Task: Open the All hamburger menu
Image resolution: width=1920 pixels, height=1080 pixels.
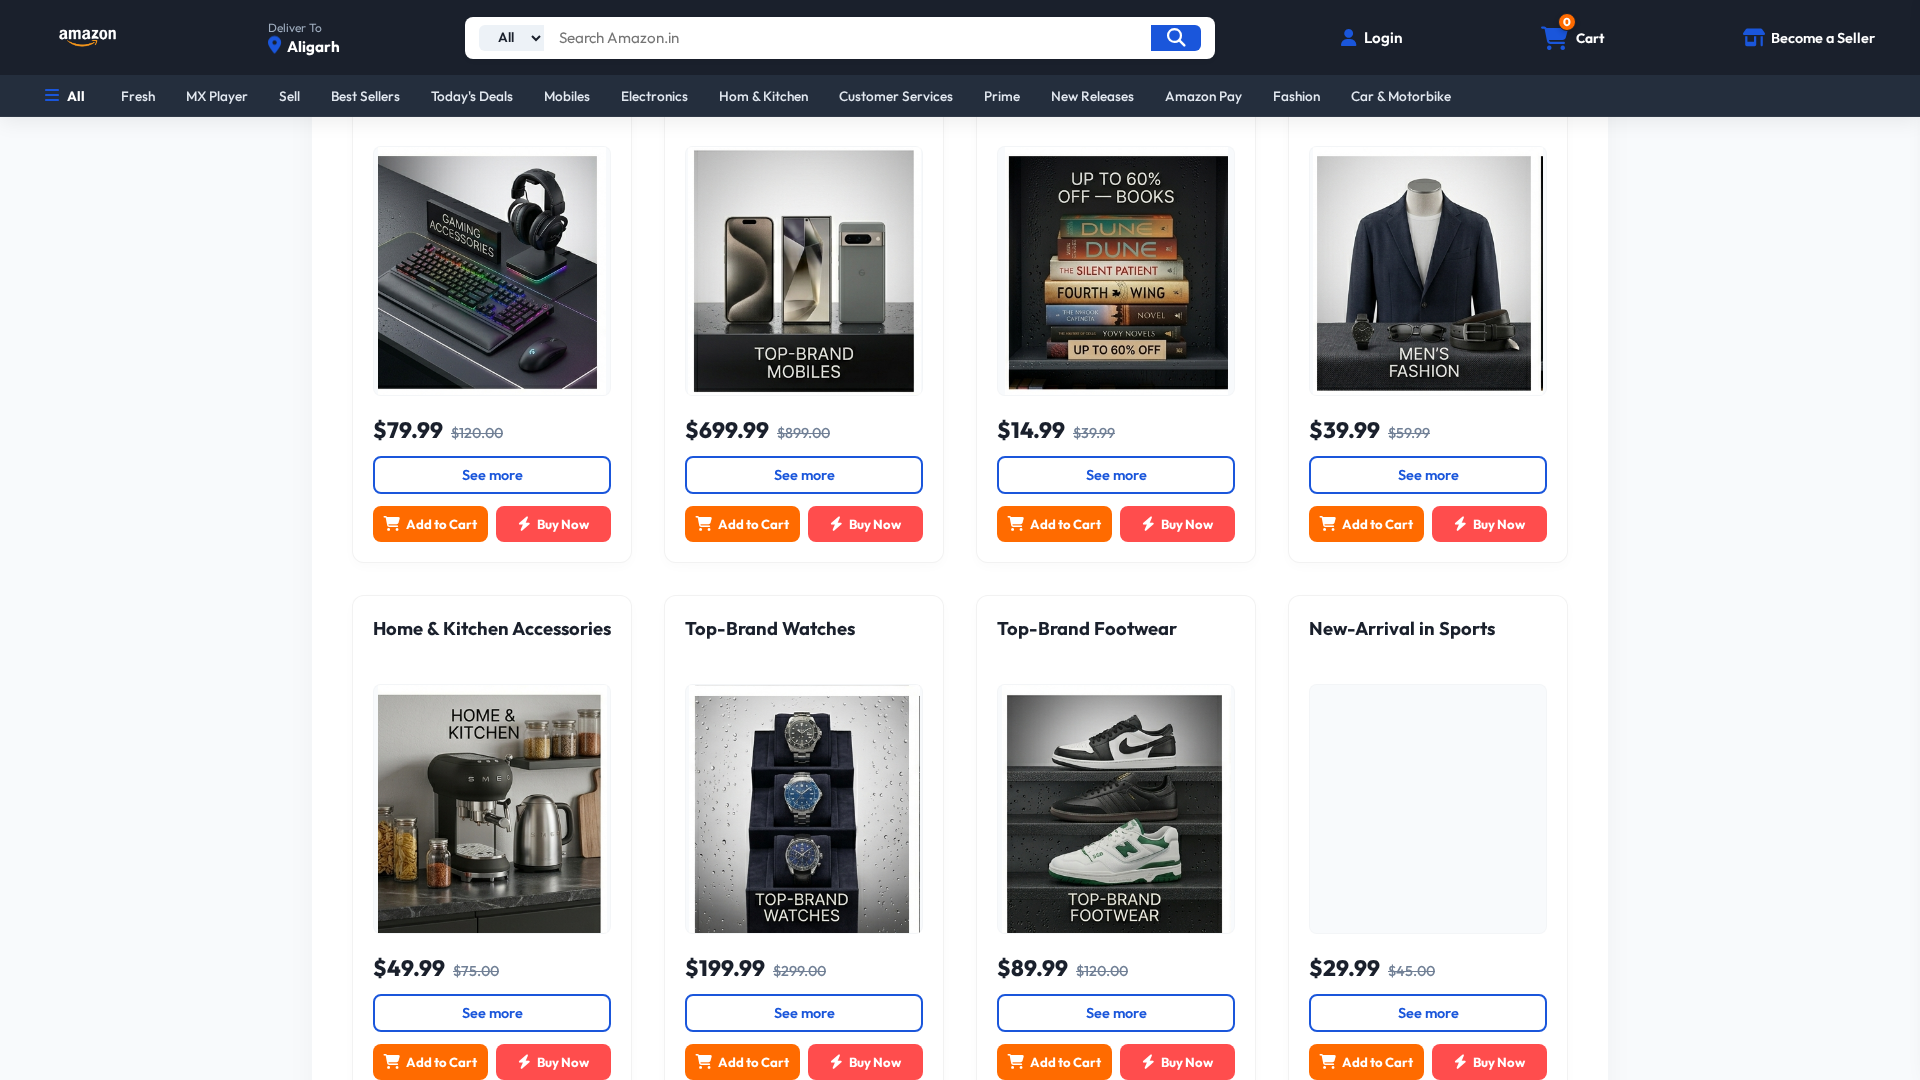Action: 65,96
